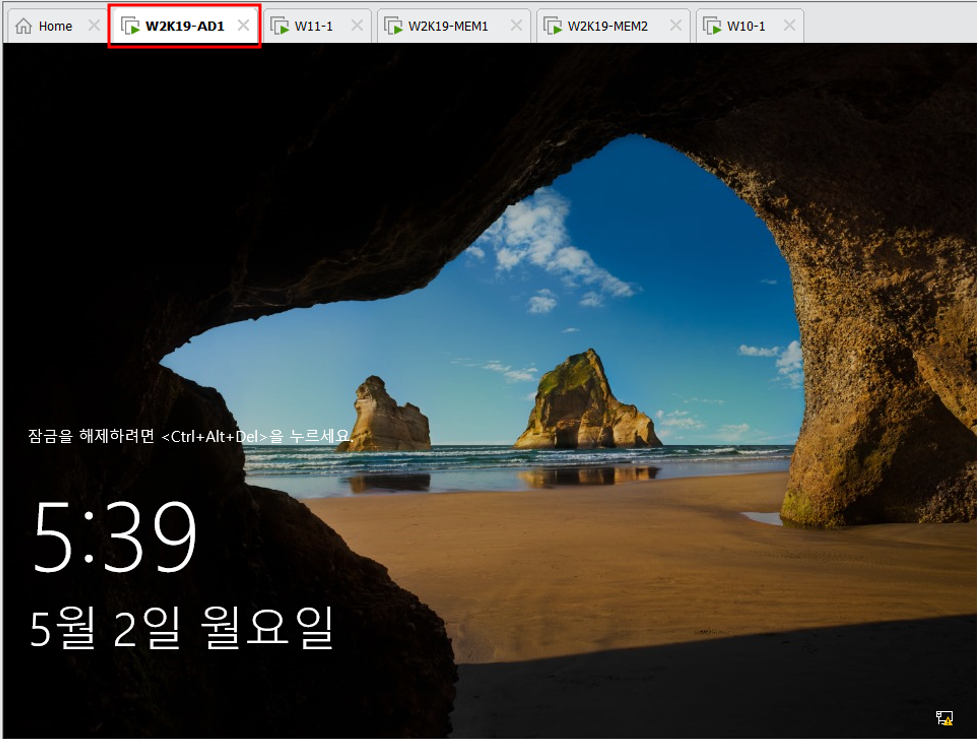The image size is (977, 739).
Task: Close the Home tab
Action: pos(93,26)
